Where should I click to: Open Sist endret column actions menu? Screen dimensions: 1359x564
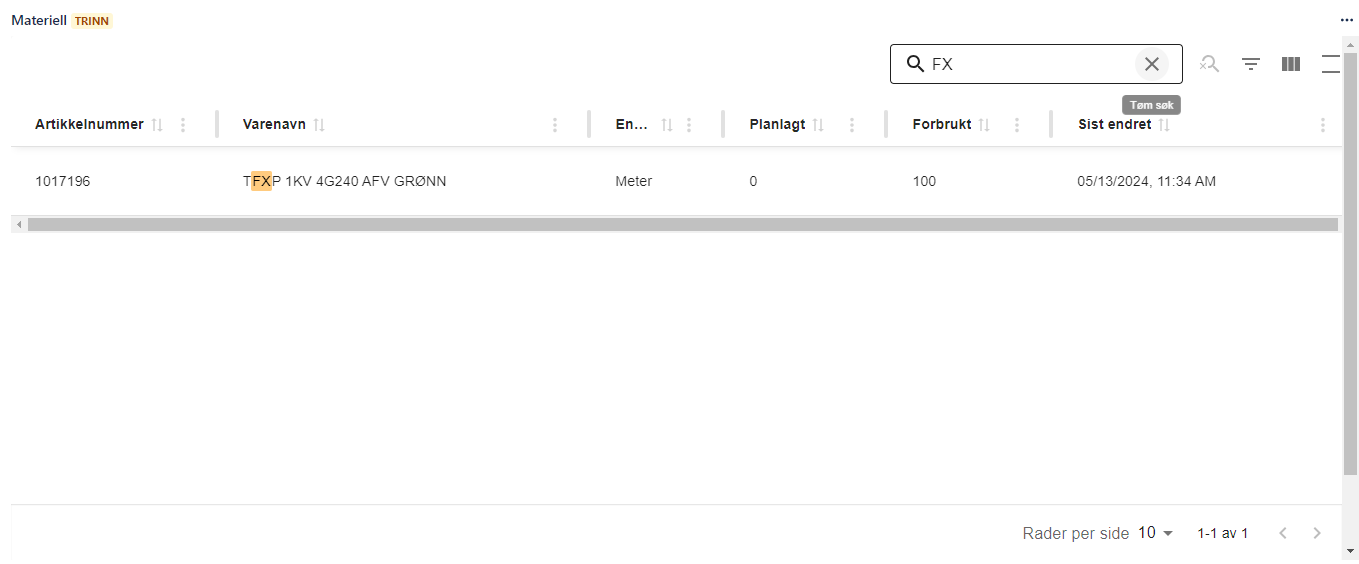(1323, 125)
